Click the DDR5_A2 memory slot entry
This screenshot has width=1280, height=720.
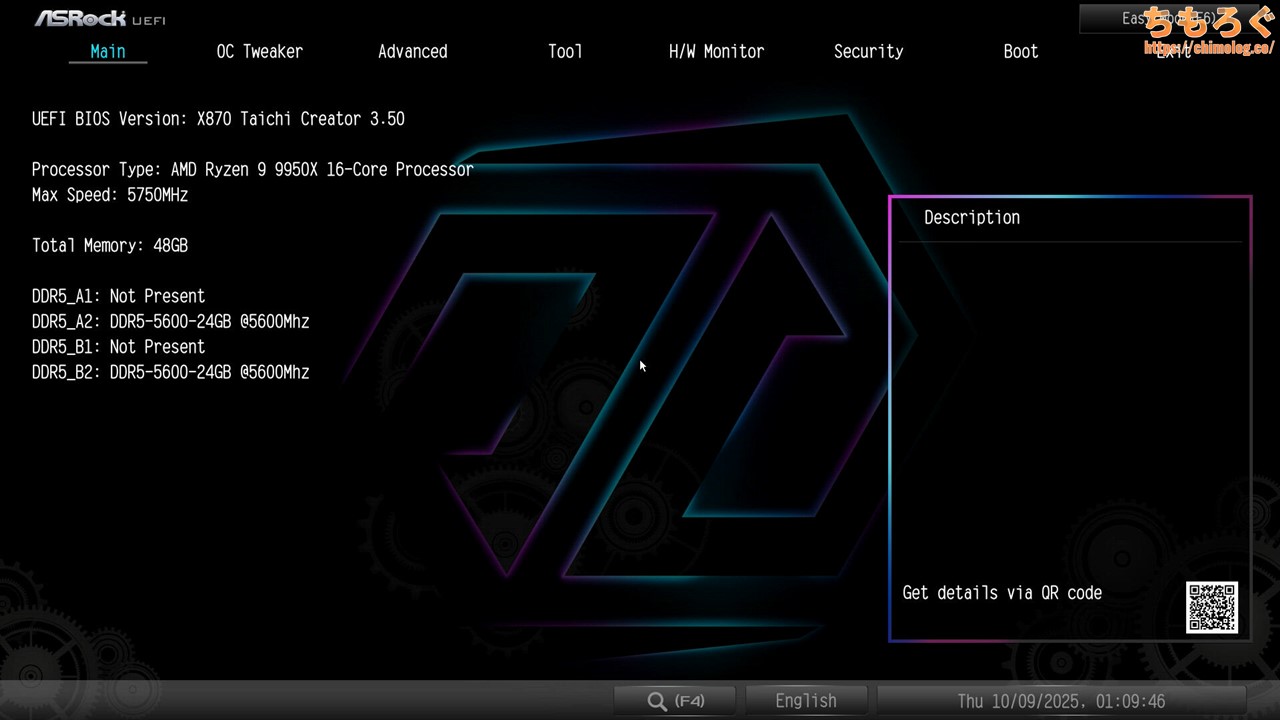(x=170, y=322)
